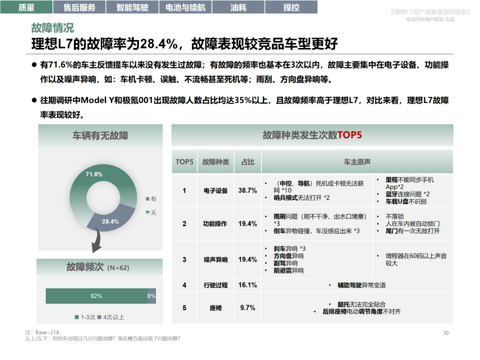Click the downward curved arrow under donut
Image resolution: width=480 pixels, height=360 pixels.
[97, 242]
